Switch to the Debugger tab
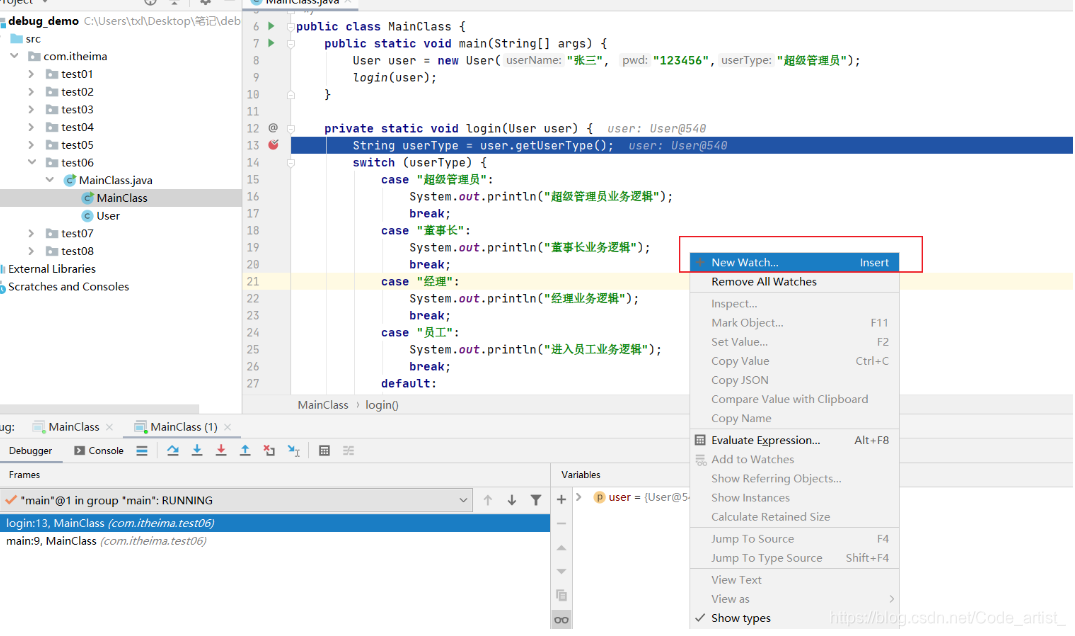The image size is (1075, 636). 30,450
